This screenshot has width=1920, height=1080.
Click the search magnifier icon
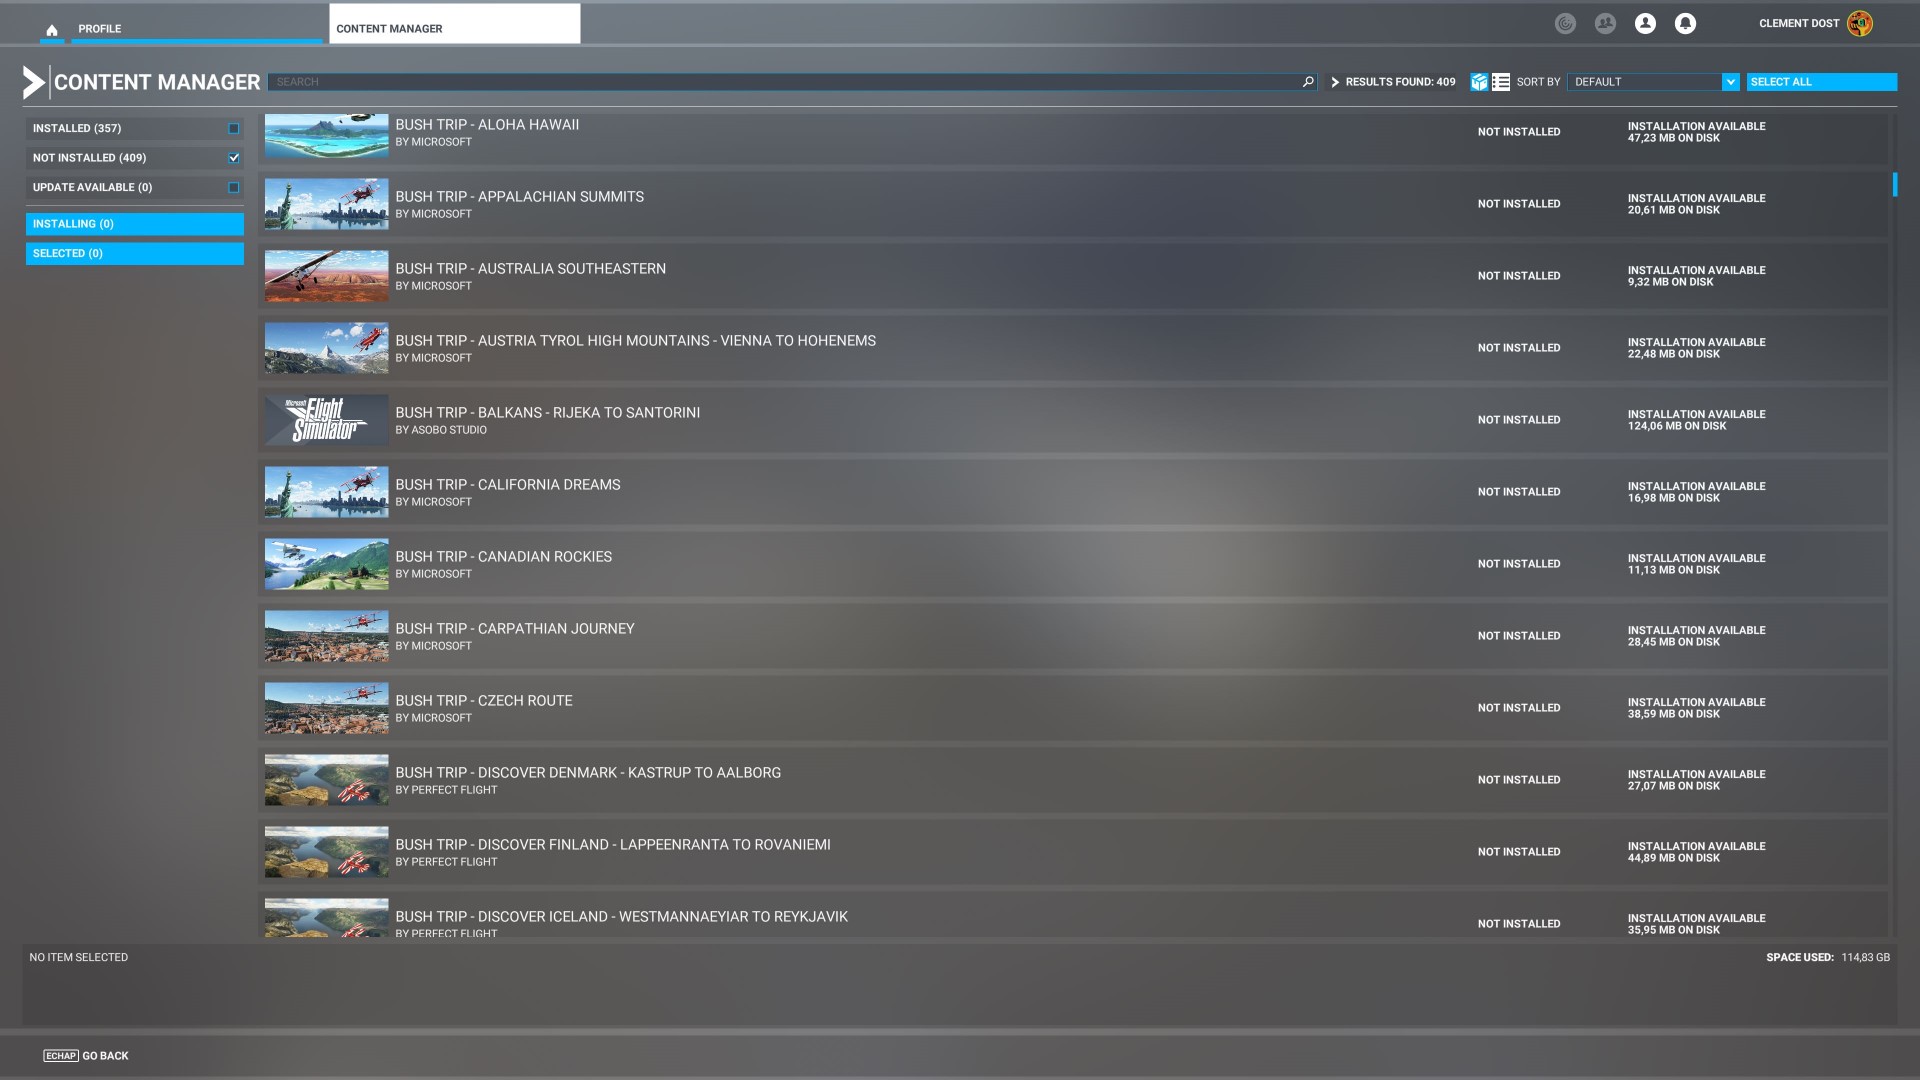[x=1307, y=82]
